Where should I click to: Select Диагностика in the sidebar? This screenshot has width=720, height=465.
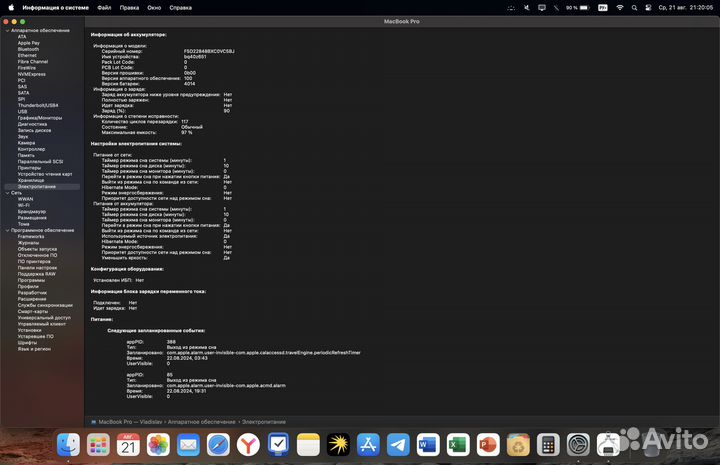32,124
